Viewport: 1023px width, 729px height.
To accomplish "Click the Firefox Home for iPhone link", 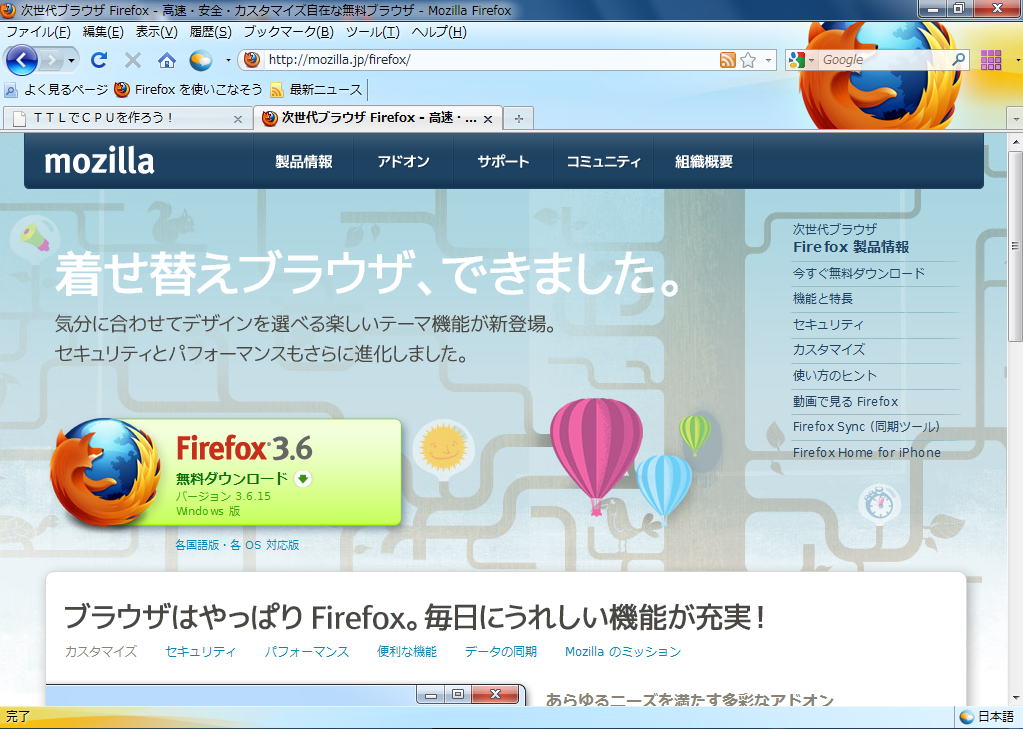I will coord(866,452).
